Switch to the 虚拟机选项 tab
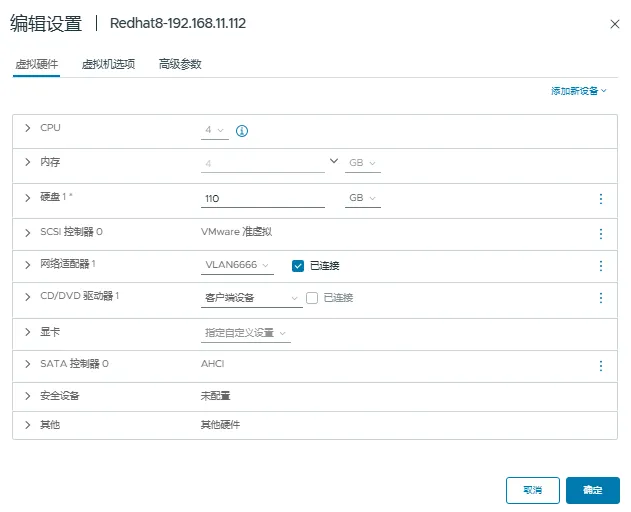The height and width of the screenshot is (512, 631). (108, 64)
